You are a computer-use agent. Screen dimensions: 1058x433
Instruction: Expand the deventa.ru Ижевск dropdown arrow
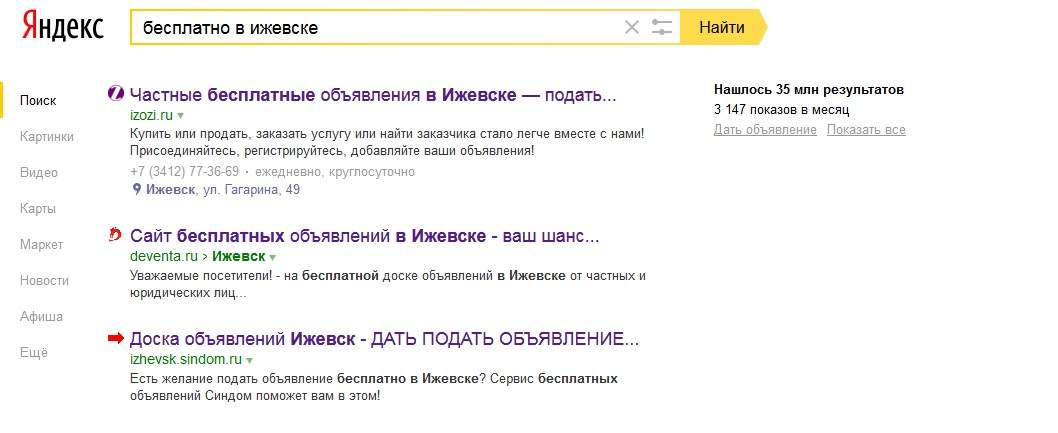(x=273, y=258)
